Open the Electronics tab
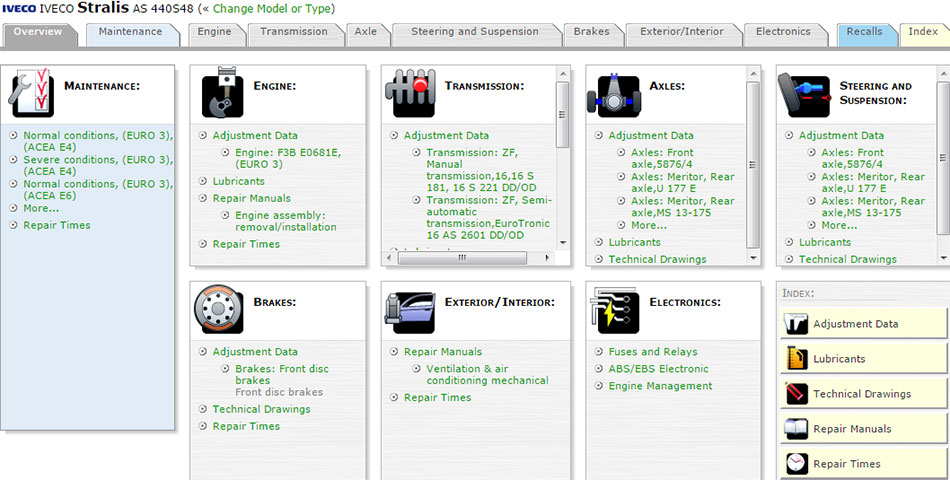950x480 pixels. (785, 34)
